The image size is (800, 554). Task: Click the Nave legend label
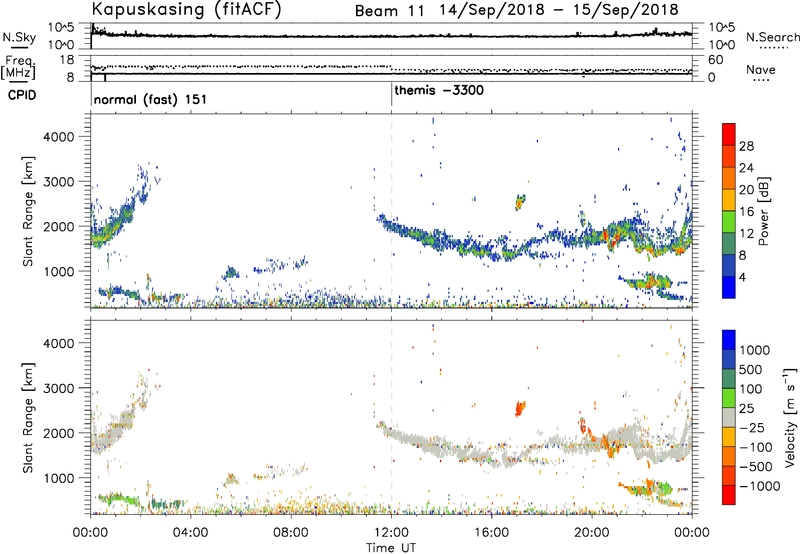(760, 69)
